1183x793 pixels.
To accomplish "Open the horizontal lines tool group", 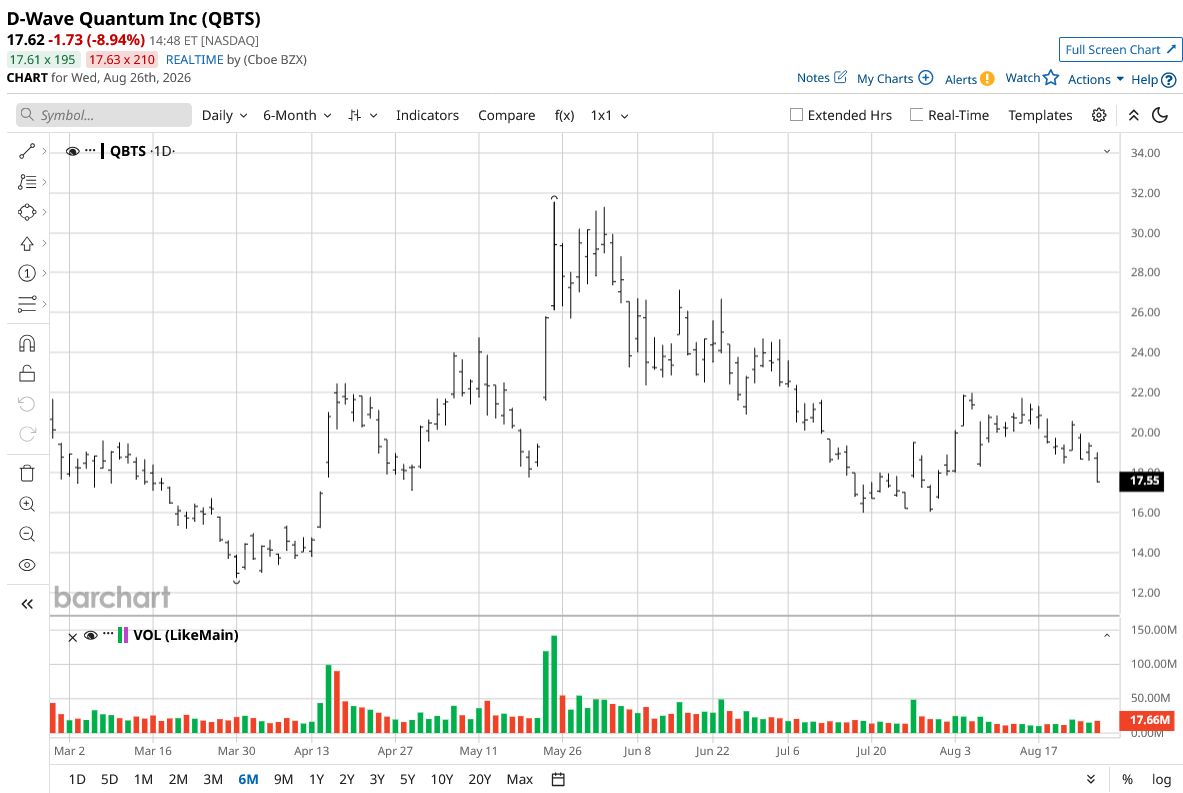I will [x=27, y=304].
